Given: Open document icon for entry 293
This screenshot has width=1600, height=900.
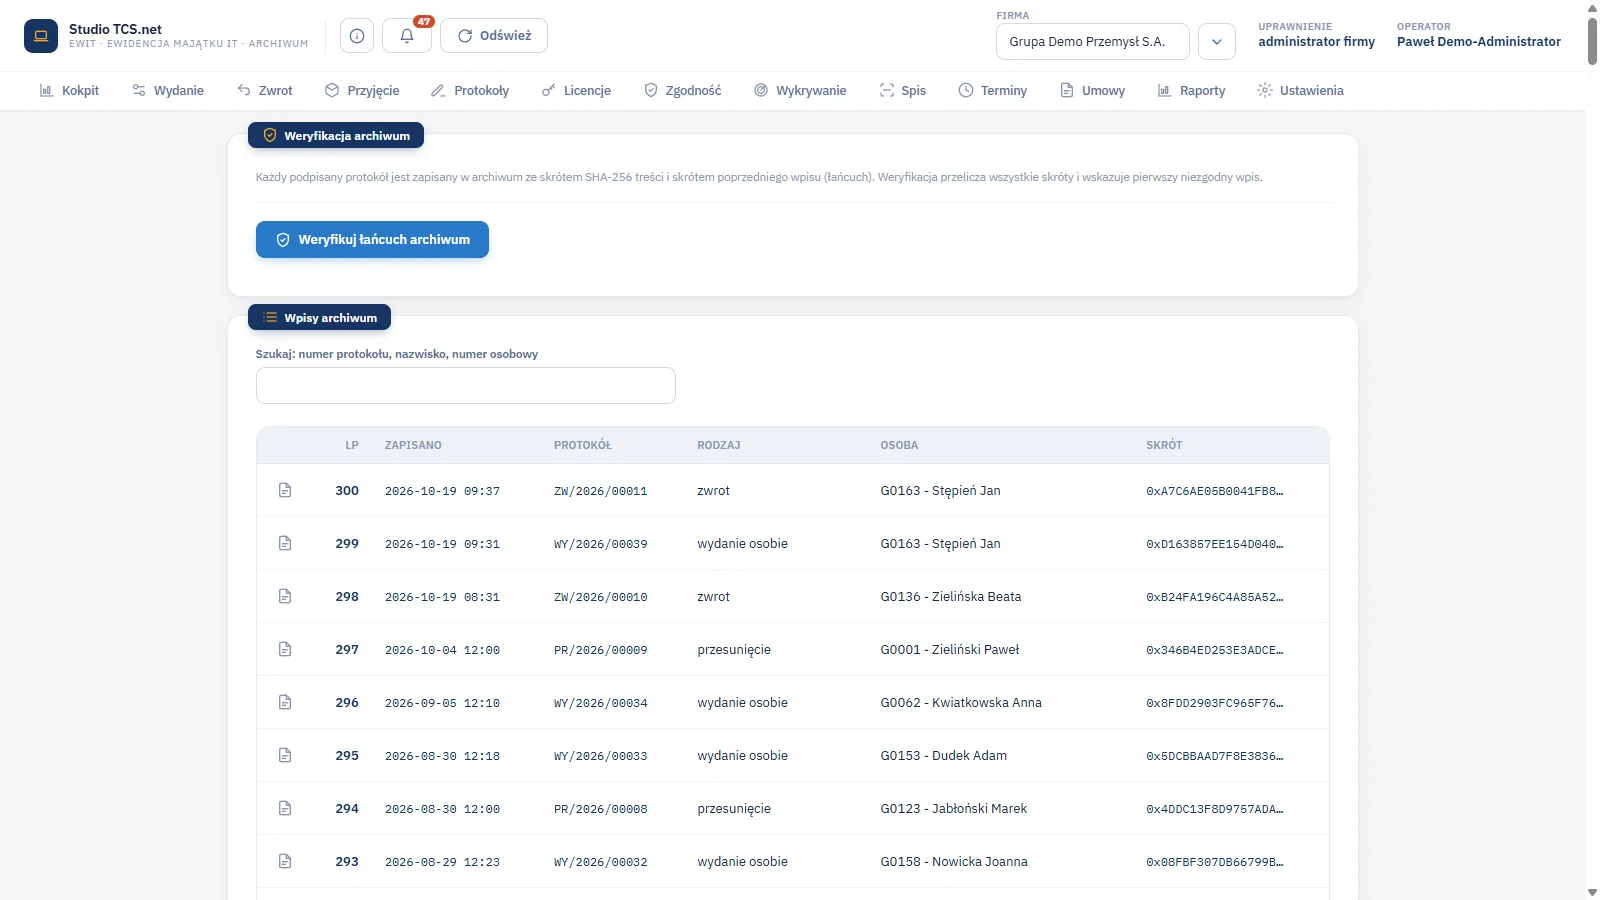Looking at the screenshot, I should point(285,861).
